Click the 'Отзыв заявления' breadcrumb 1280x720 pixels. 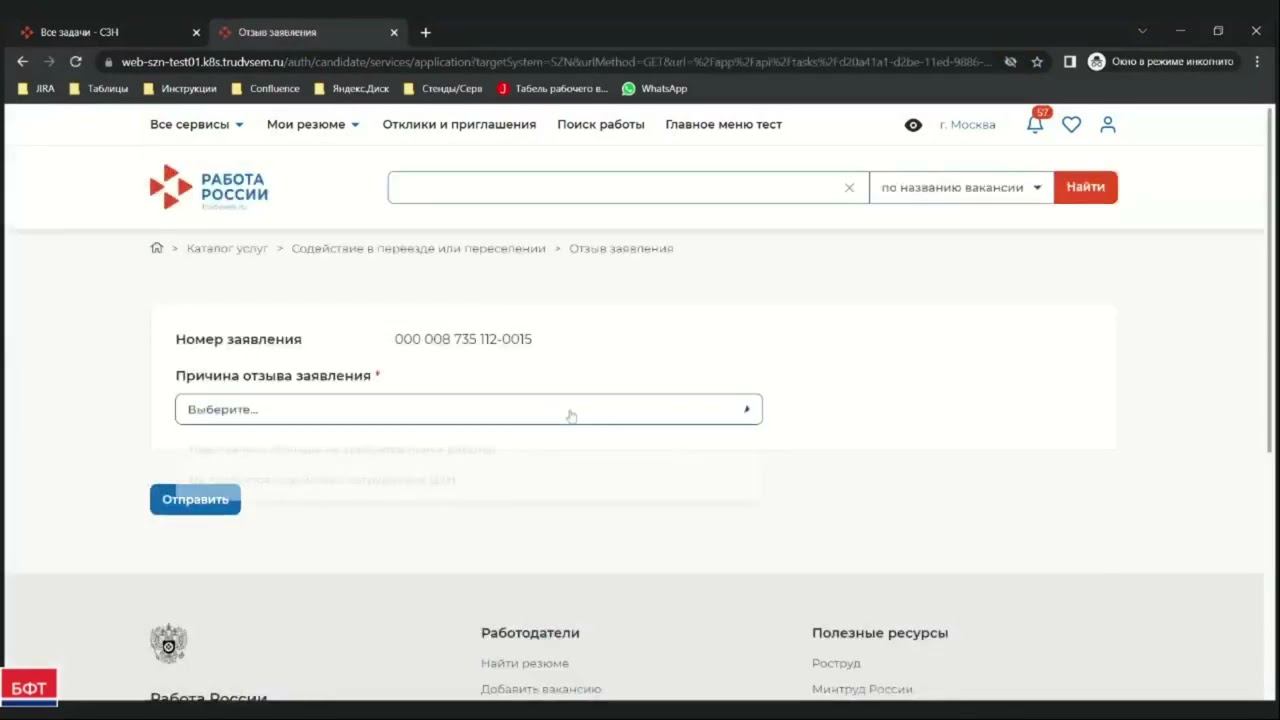(621, 248)
